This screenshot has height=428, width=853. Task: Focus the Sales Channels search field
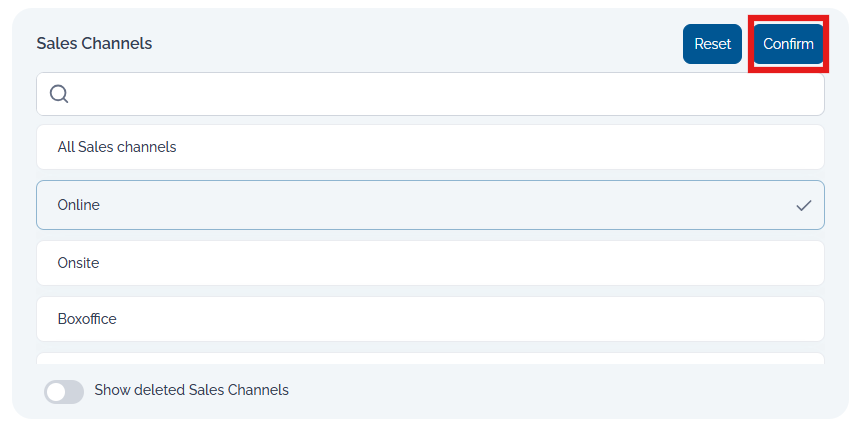[x=430, y=94]
